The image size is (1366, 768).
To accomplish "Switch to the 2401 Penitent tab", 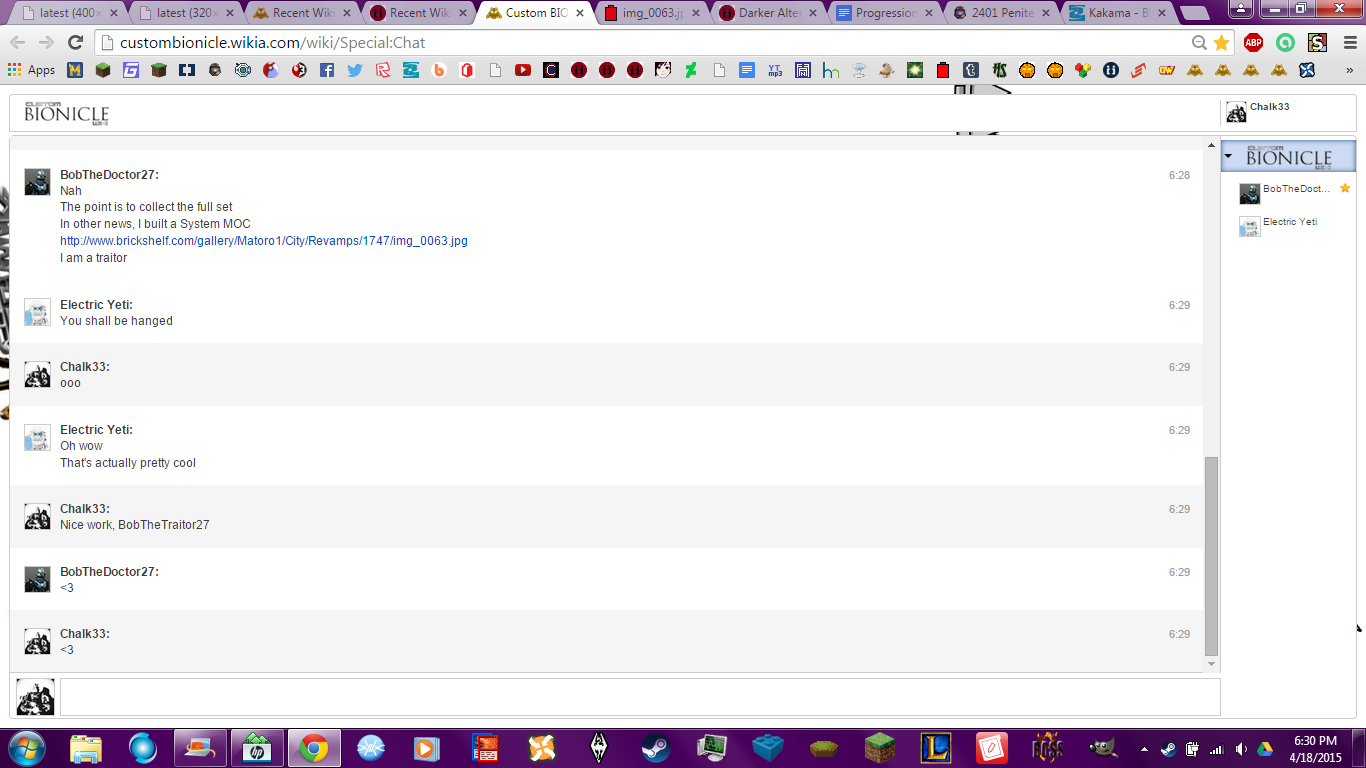I will 1000,13.
